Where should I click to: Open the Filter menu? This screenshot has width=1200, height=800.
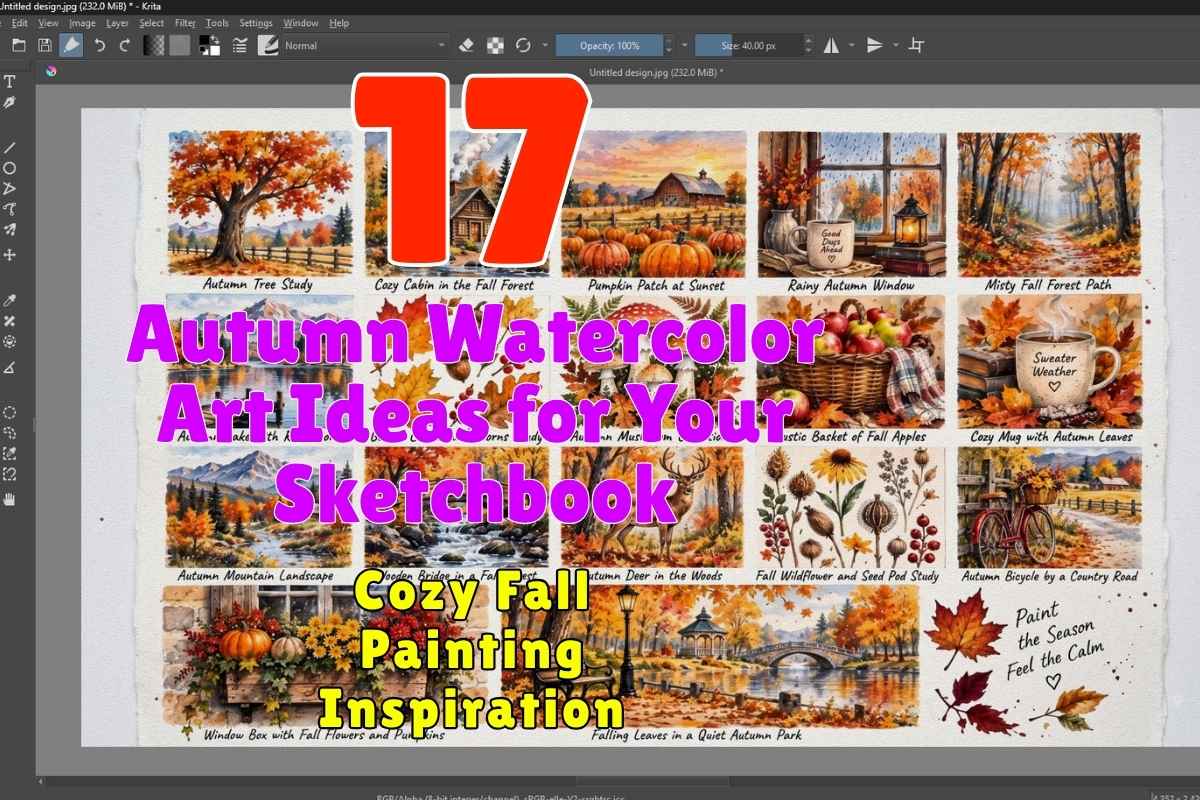pyautogui.click(x=185, y=22)
